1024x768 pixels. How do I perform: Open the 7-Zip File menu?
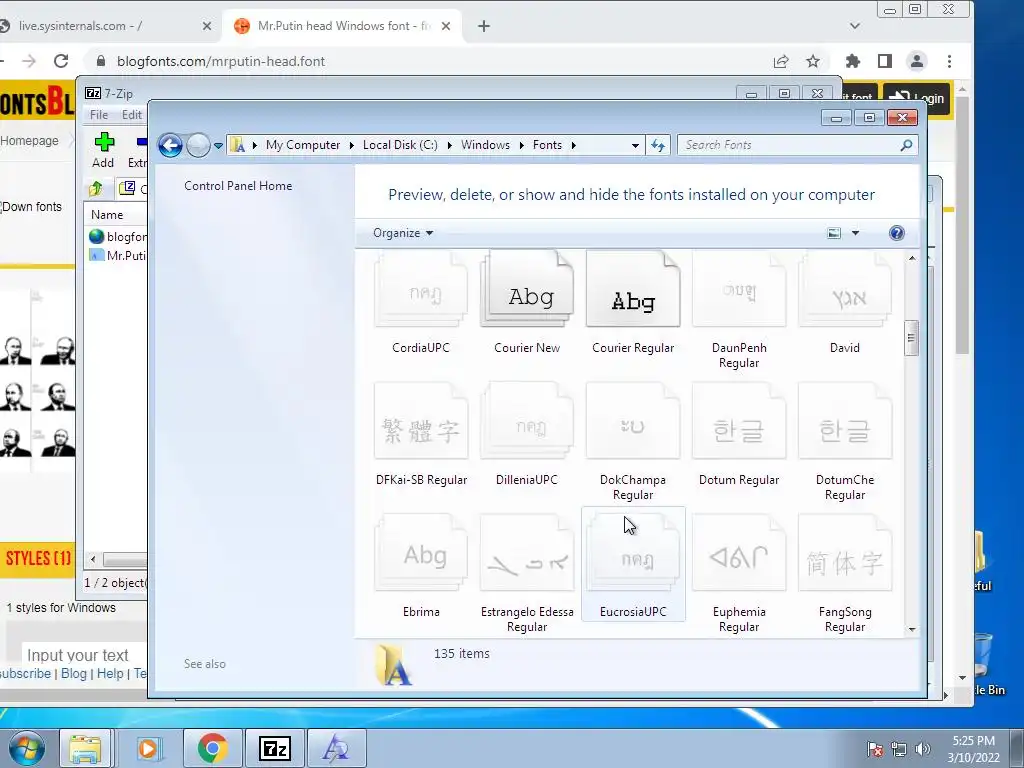[x=99, y=115]
